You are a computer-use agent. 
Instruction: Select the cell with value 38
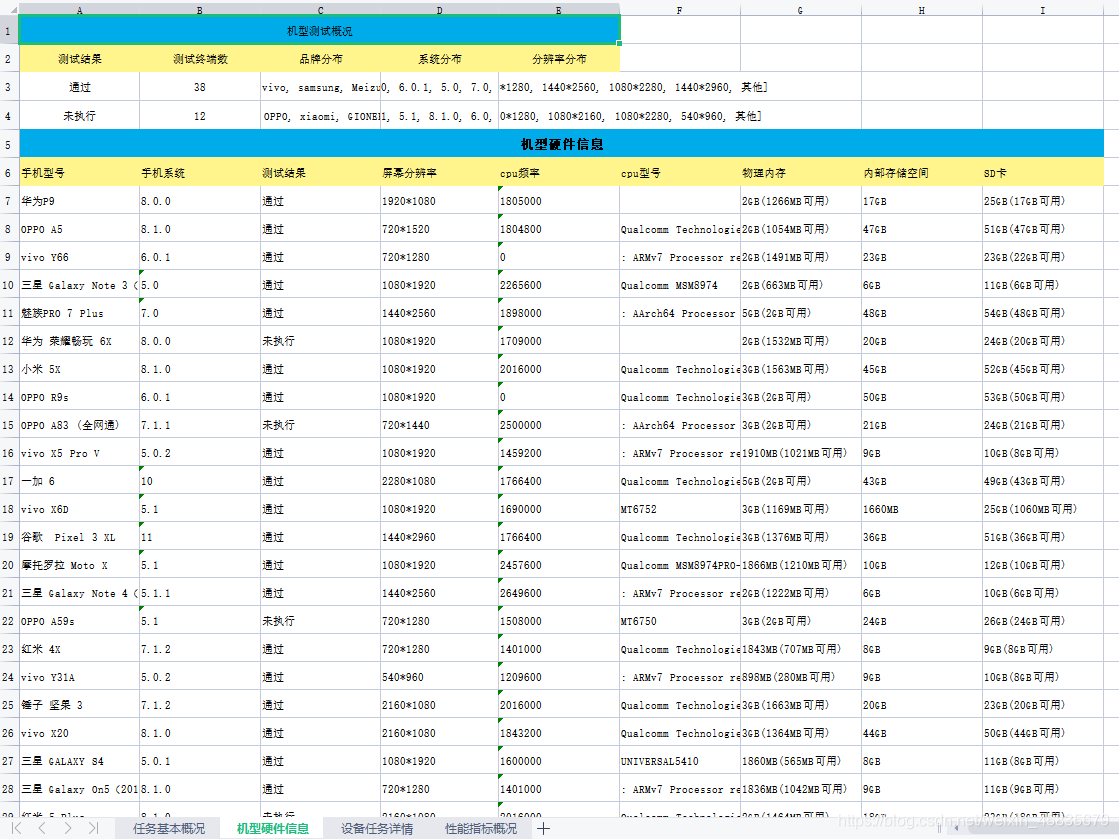pyautogui.click(x=200, y=87)
